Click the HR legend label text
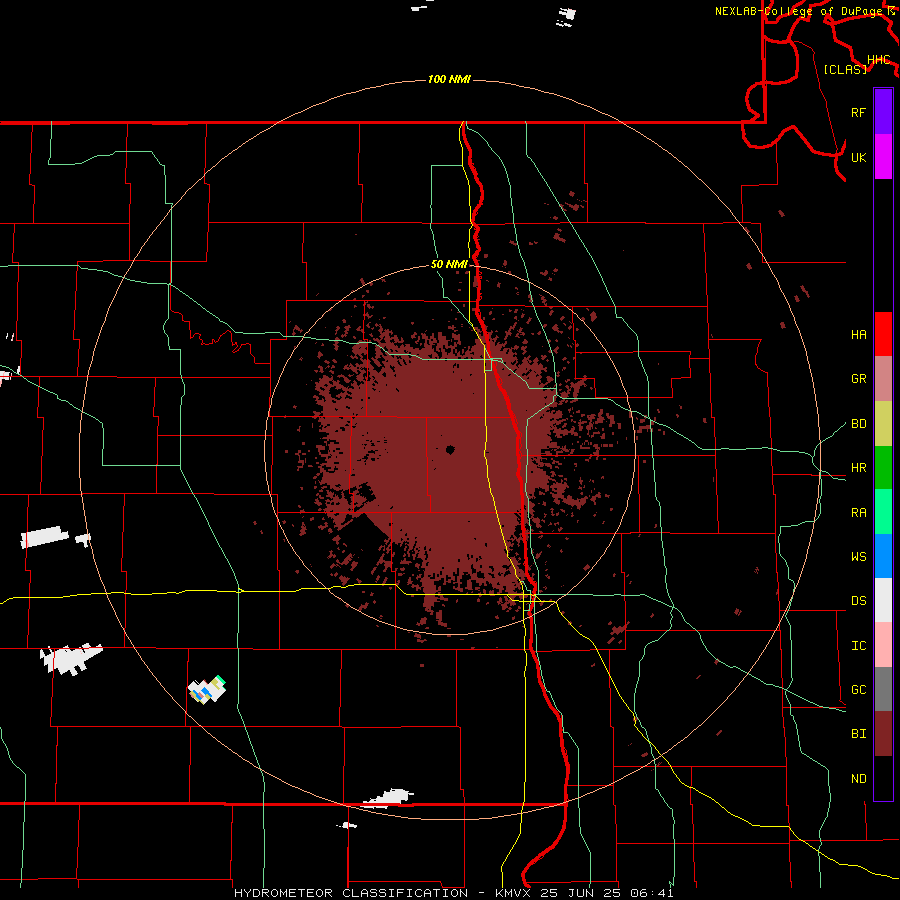Screen dimensions: 900x900 click(858, 468)
